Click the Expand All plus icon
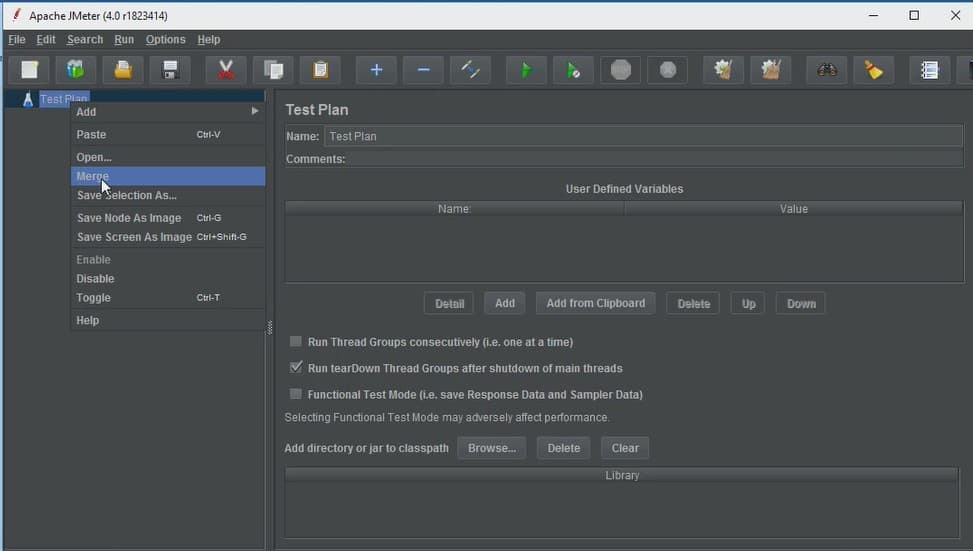 (x=376, y=69)
